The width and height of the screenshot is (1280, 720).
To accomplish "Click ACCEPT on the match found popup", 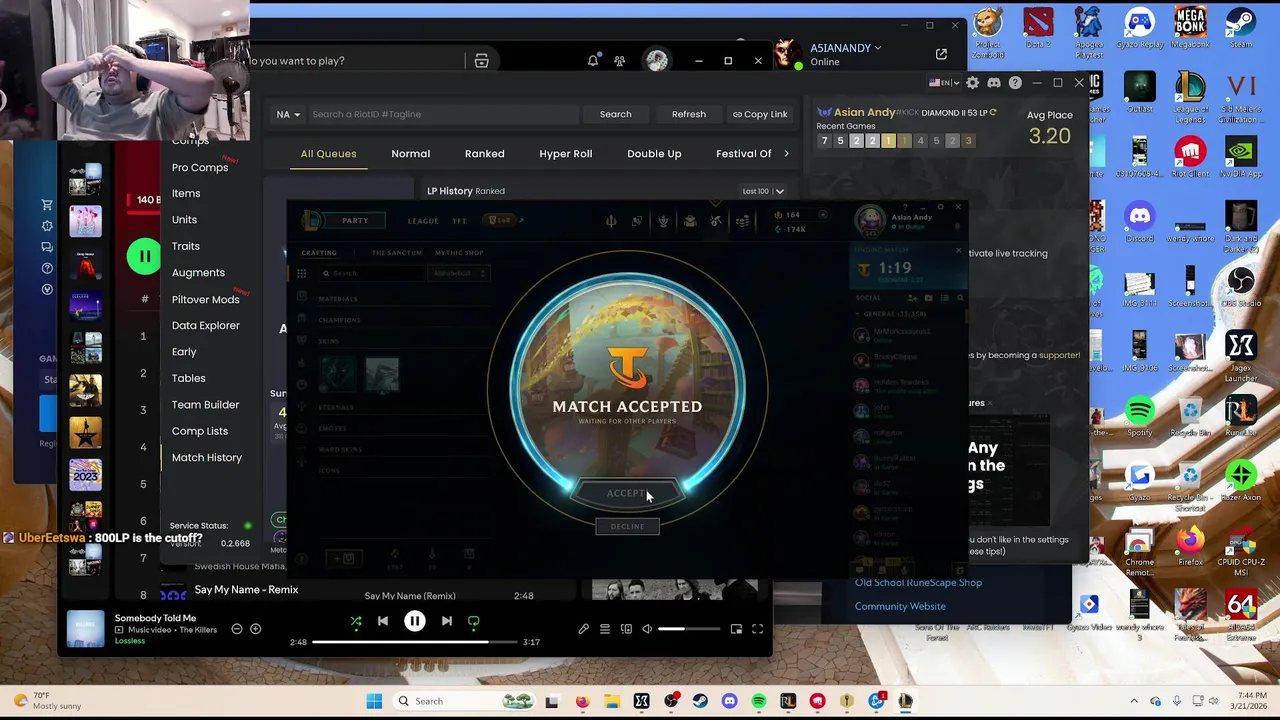I will [627, 493].
